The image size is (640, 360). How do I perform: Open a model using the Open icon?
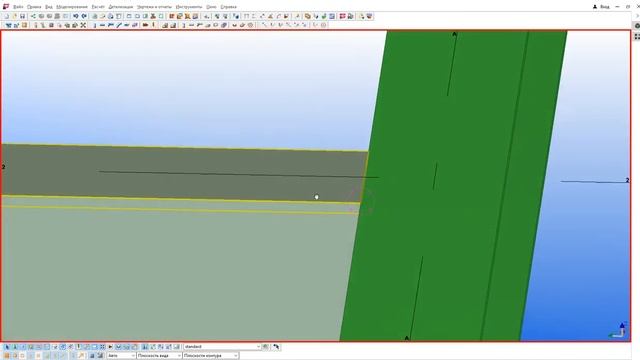[x=15, y=16]
